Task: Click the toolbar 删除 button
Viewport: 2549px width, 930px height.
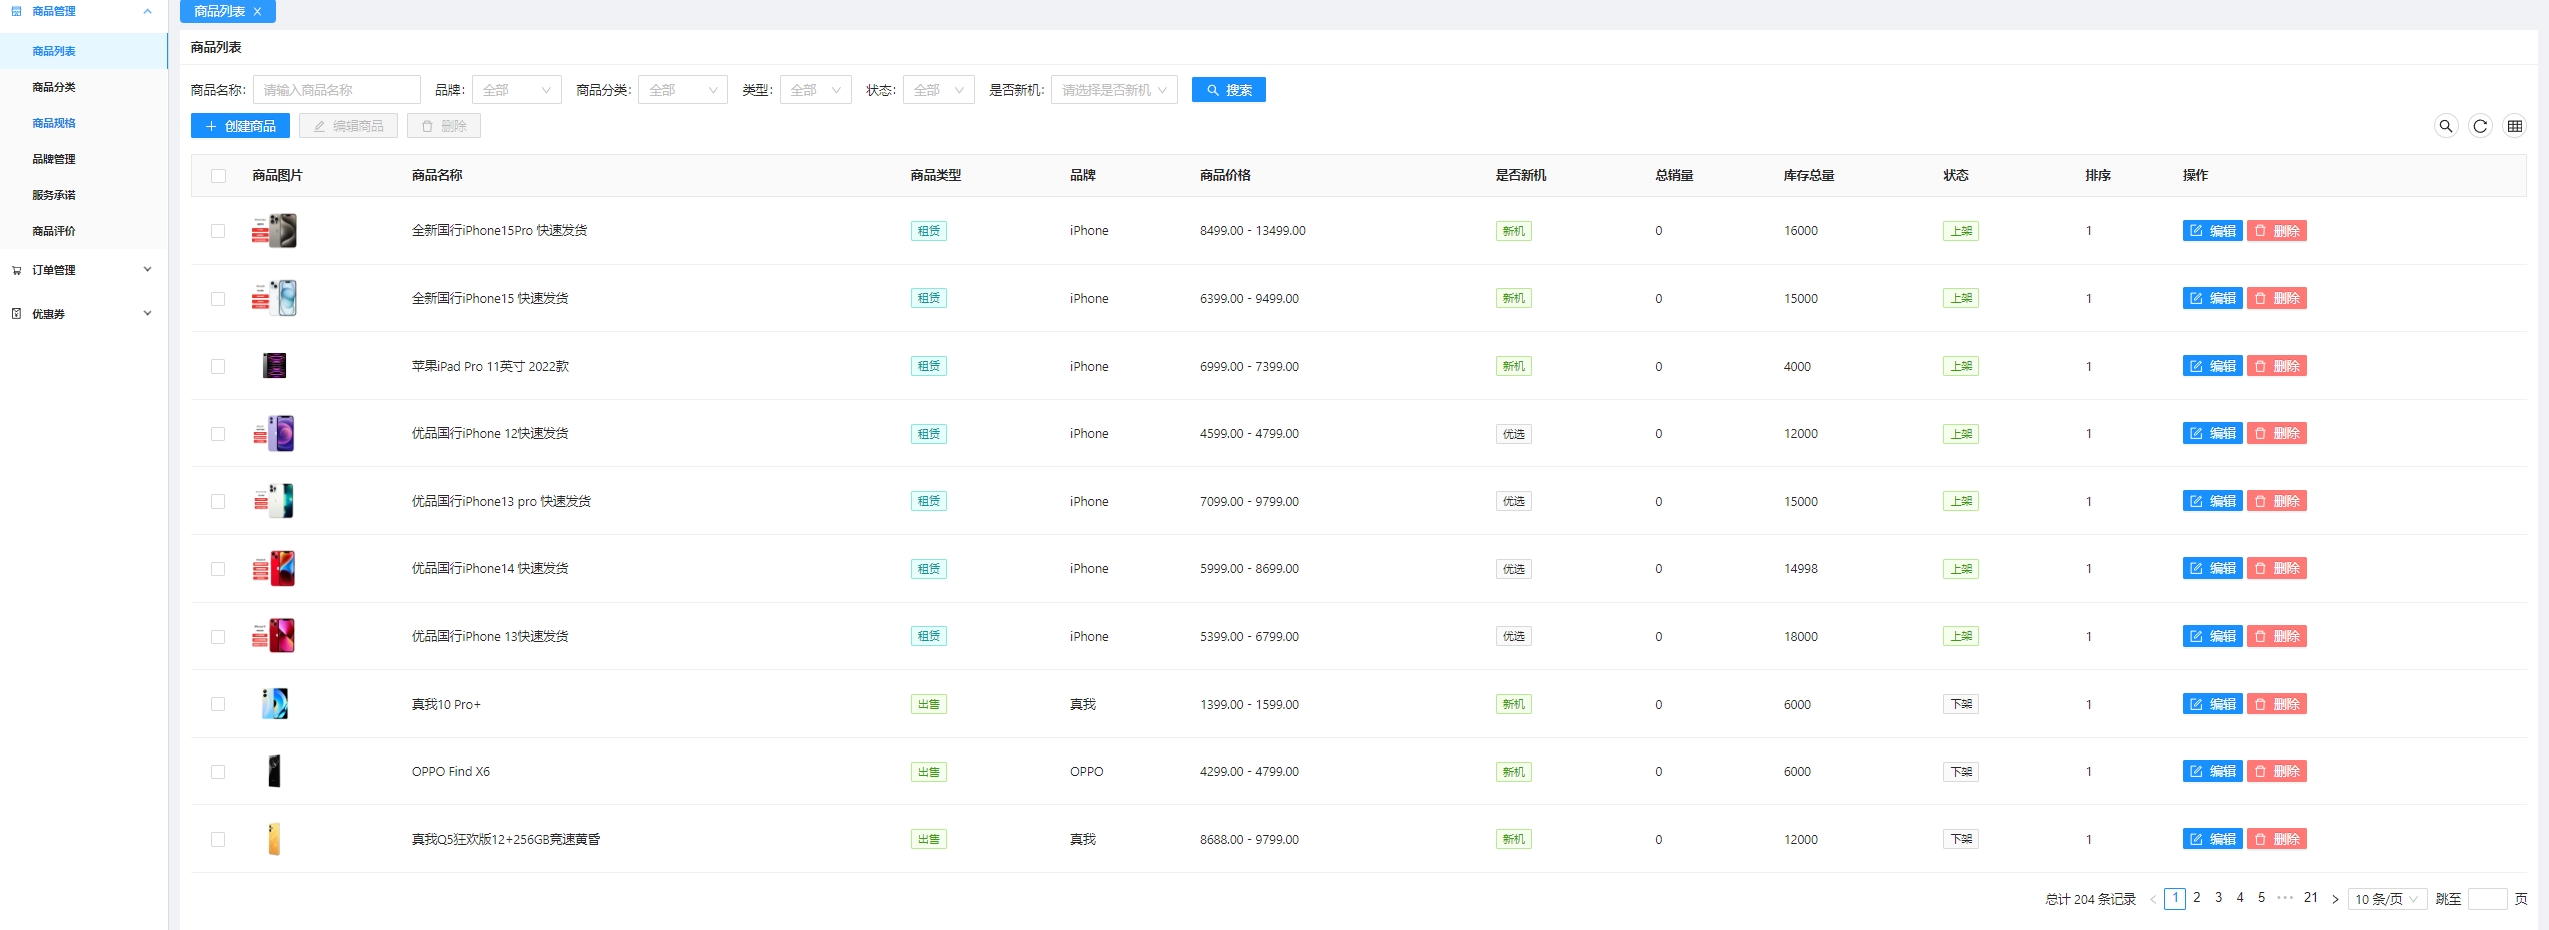Action: 444,126
